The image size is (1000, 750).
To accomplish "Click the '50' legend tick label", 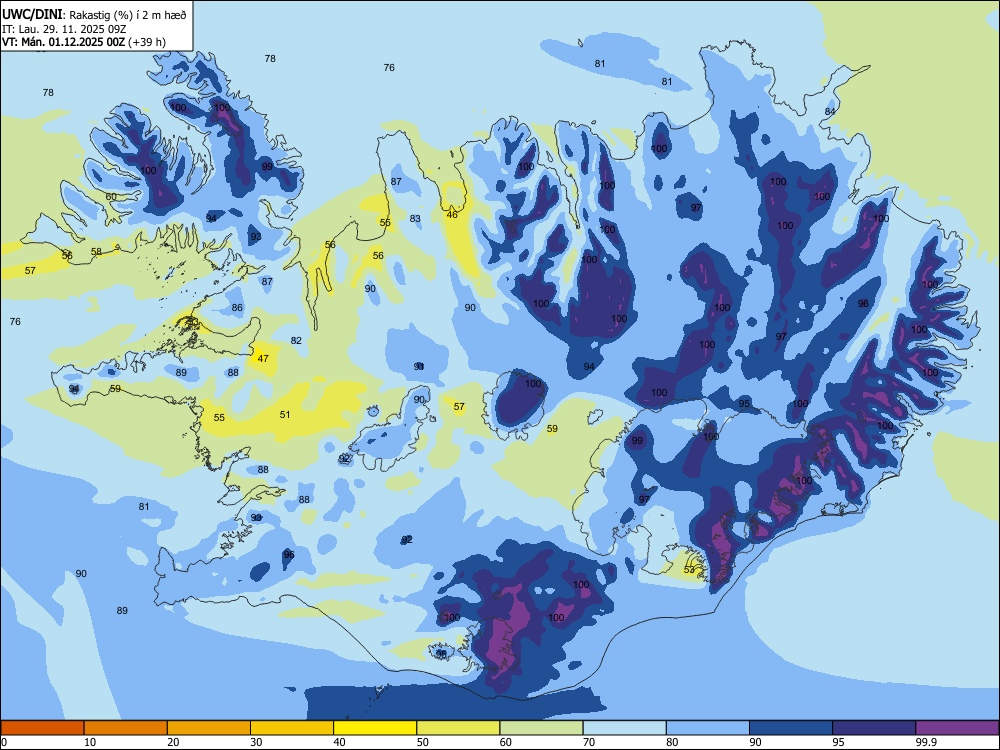I will click(x=422, y=742).
